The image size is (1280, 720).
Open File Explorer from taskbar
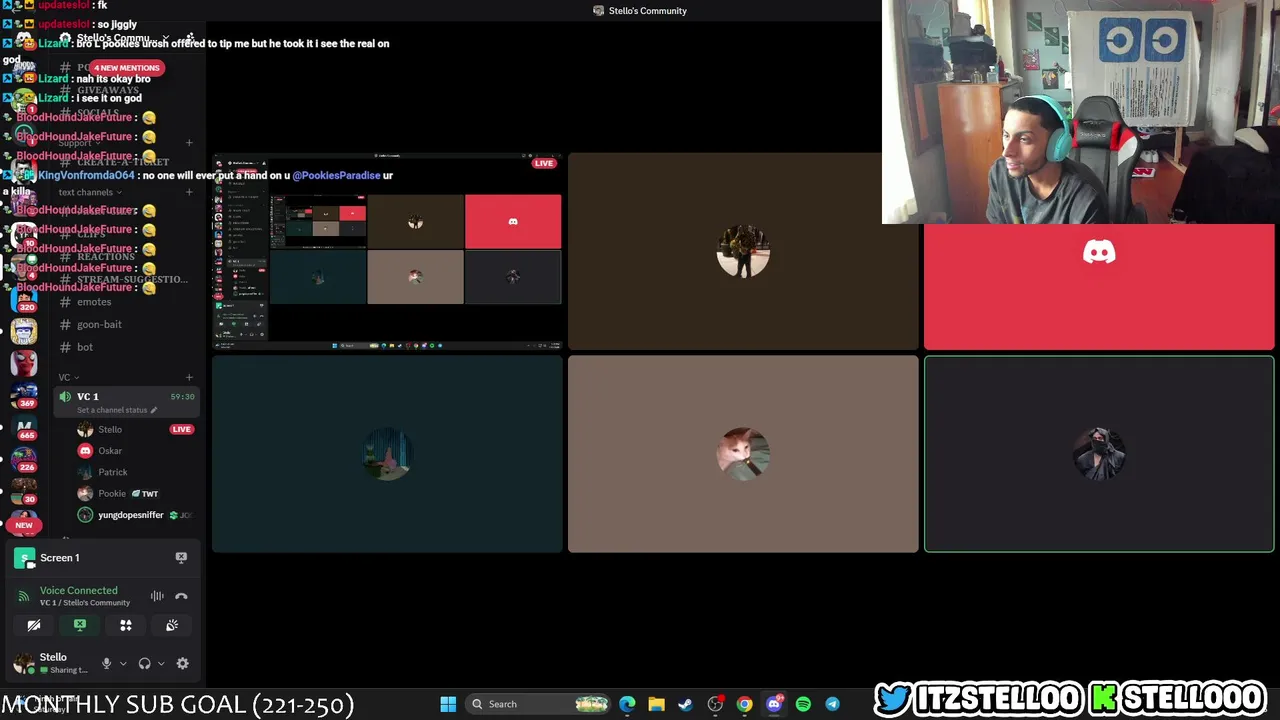point(656,704)
